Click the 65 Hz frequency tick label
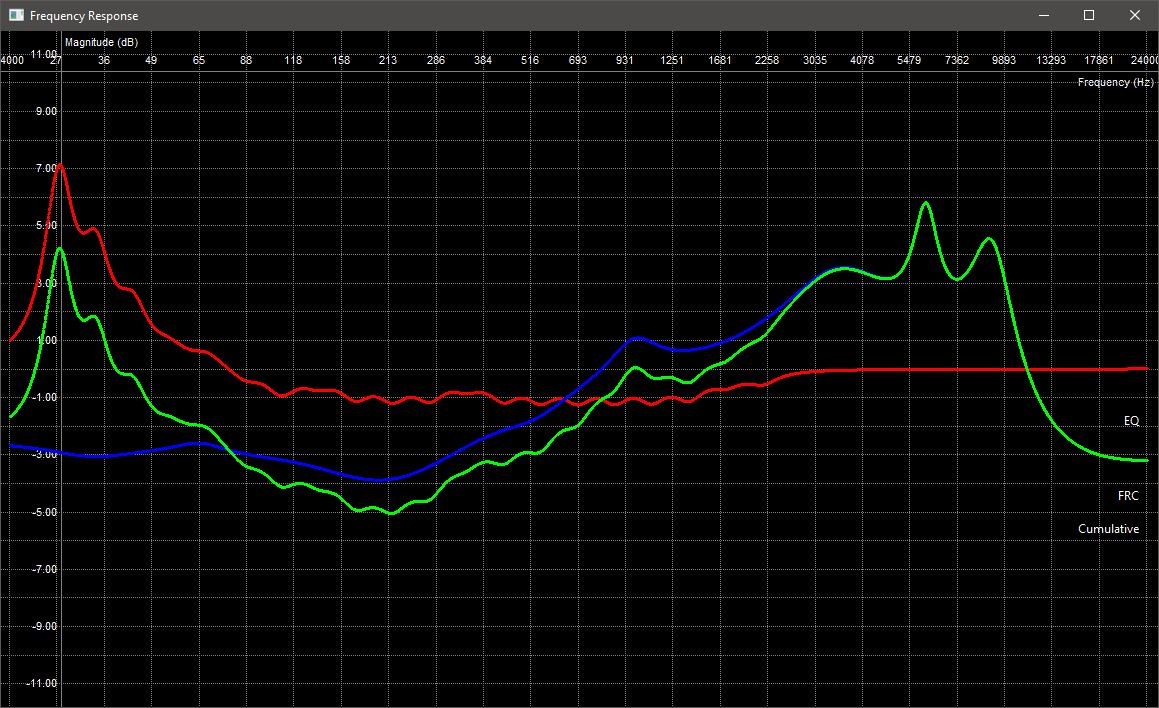 199,61
